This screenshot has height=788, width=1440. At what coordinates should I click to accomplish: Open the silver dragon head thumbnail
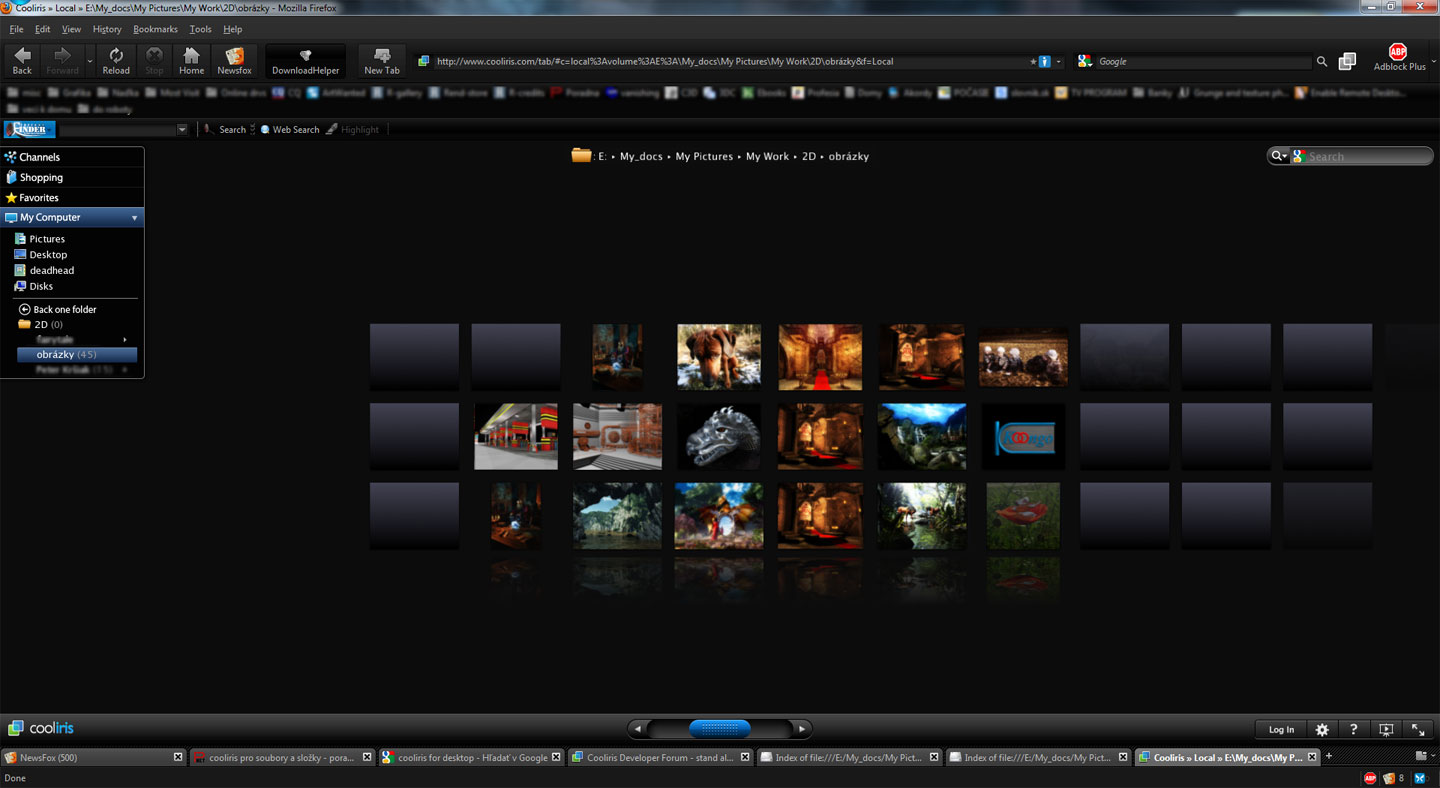[718, 436]
